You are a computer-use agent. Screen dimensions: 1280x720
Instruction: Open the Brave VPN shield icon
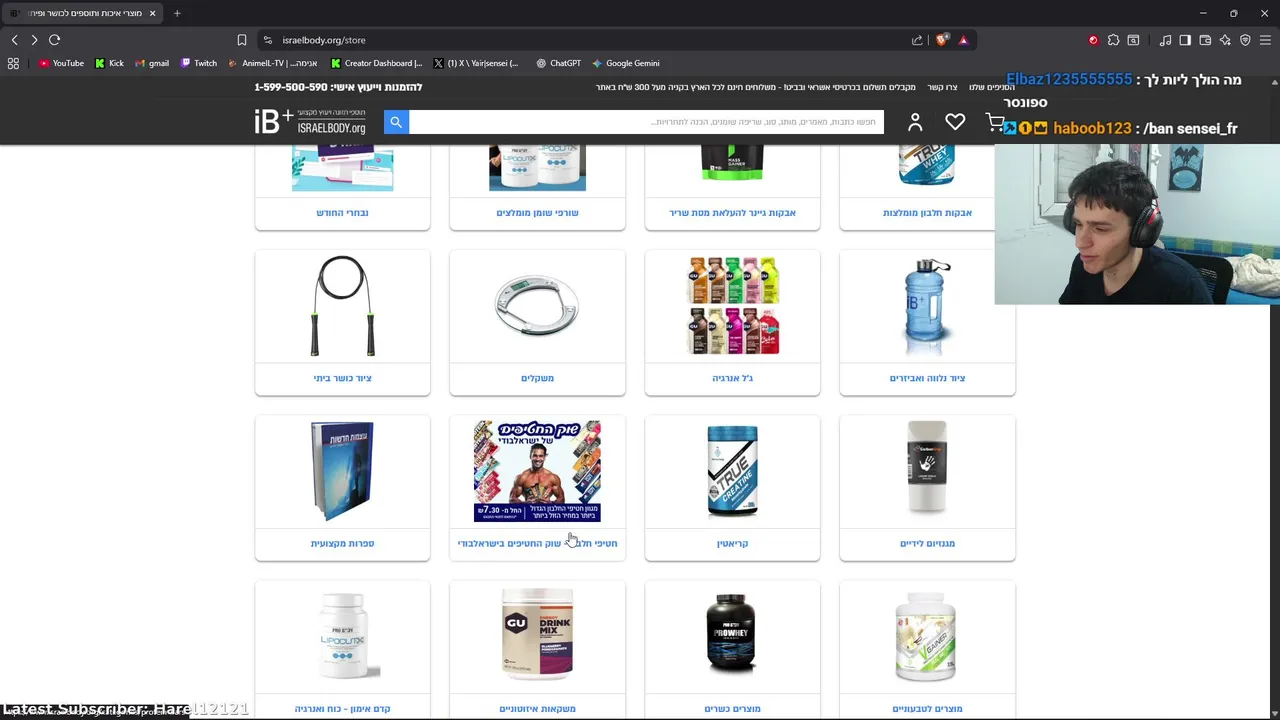click(1245, 40)
